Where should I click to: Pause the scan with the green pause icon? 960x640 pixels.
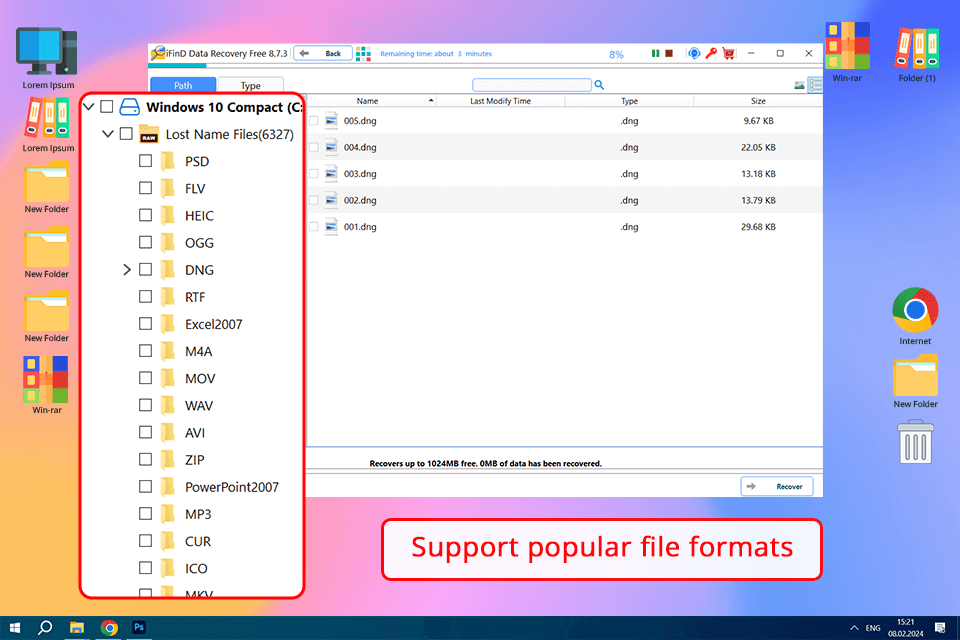point(655,53)
